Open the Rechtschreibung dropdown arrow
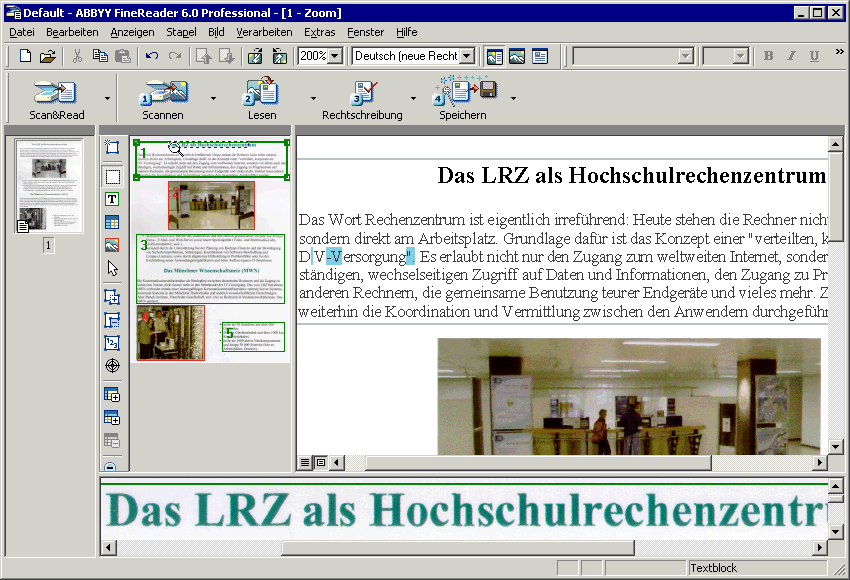 [x=414, y=99]
